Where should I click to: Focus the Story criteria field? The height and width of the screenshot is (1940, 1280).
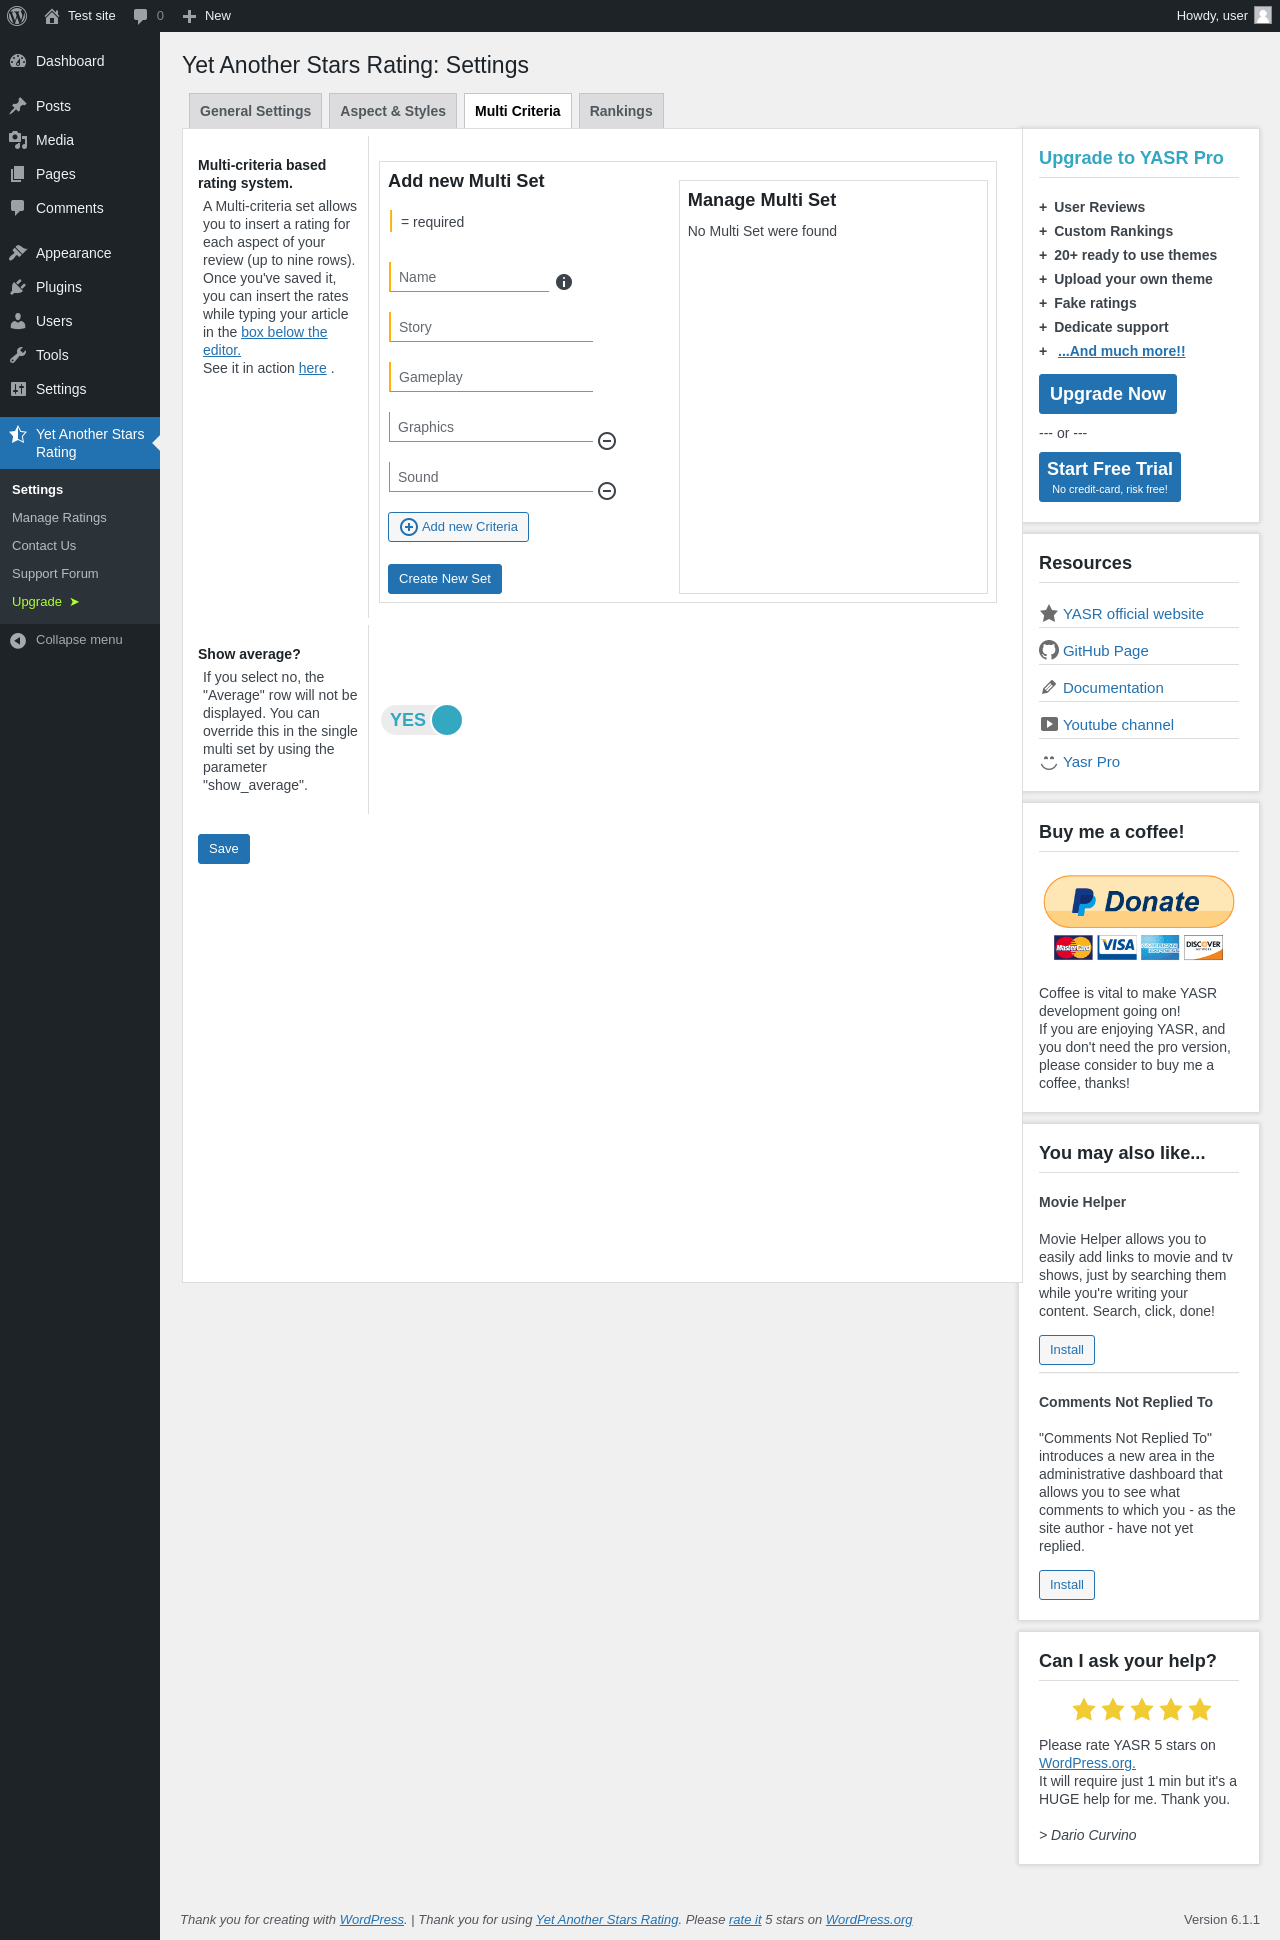tap(491, 327)
